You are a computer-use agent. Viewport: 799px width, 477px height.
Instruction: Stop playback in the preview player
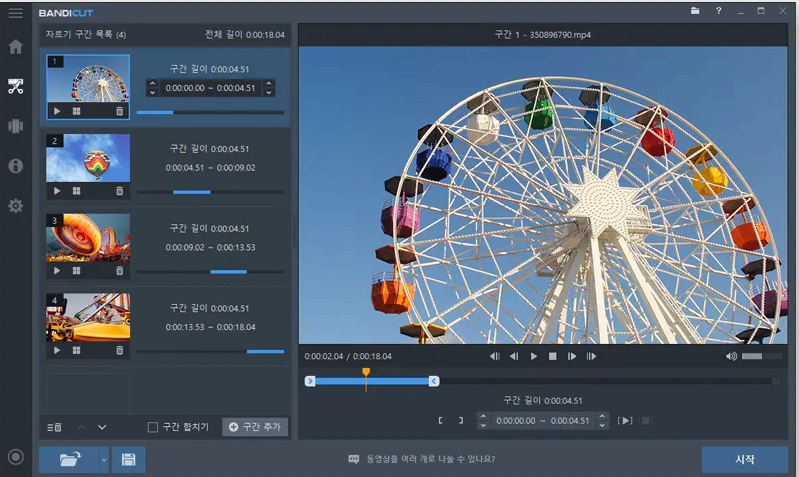click(x=552, y=356)
